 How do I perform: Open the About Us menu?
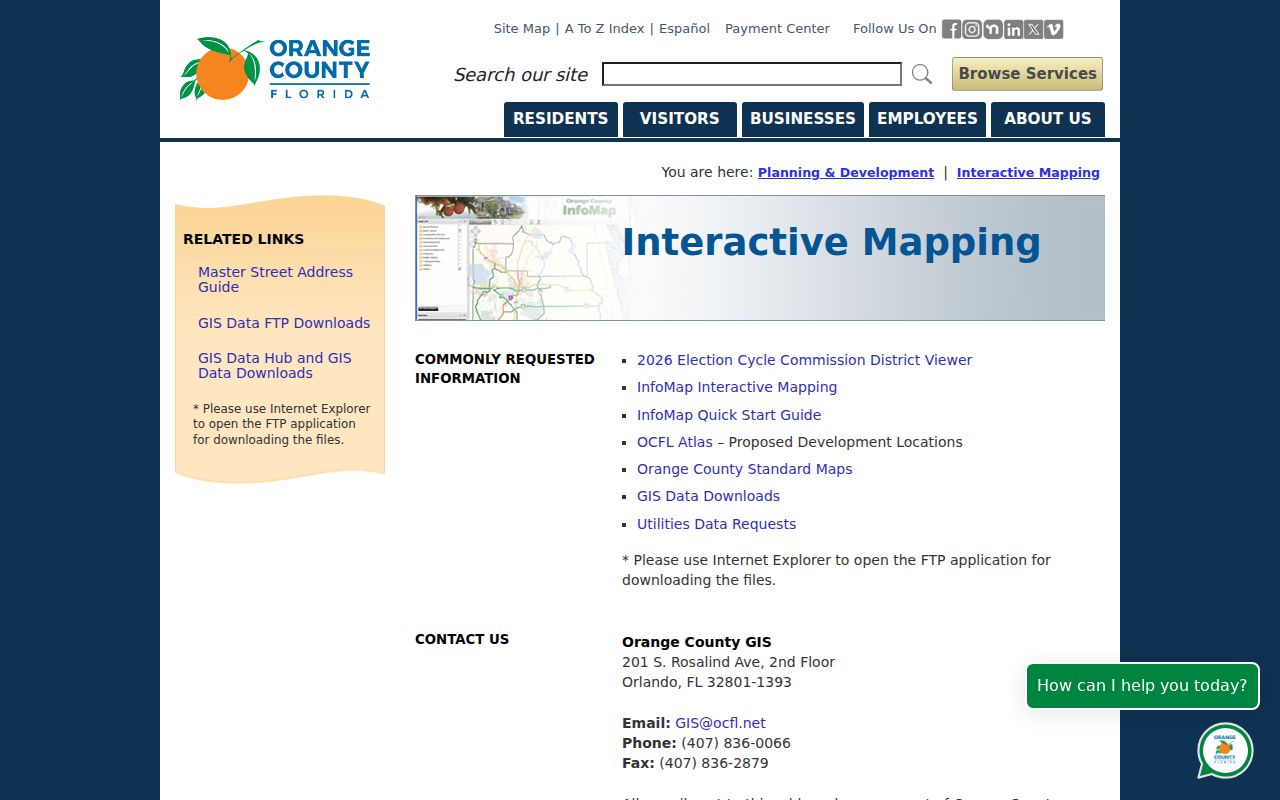click(x=1048, y=119)
